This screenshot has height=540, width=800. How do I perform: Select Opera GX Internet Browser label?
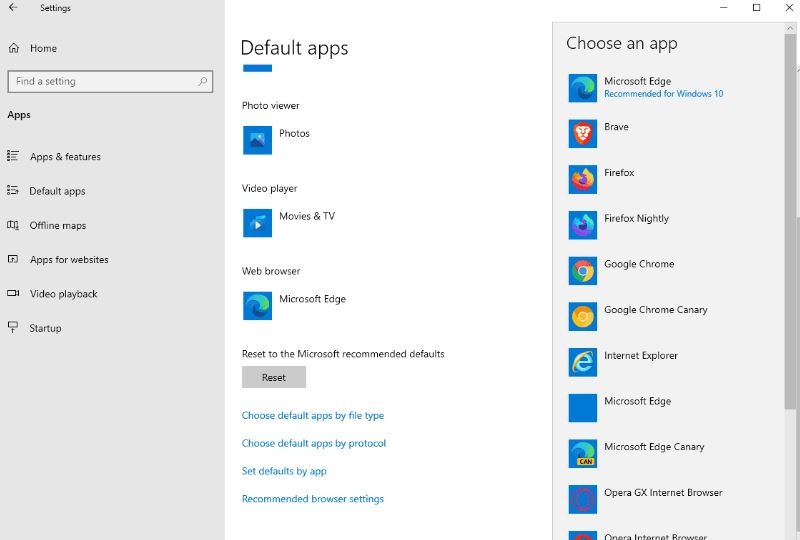click(x=663, y=493)
